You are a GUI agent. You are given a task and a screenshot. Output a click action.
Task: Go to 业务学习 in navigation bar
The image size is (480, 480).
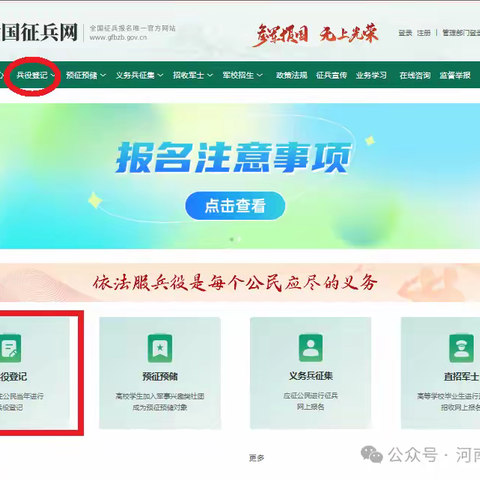371,75
